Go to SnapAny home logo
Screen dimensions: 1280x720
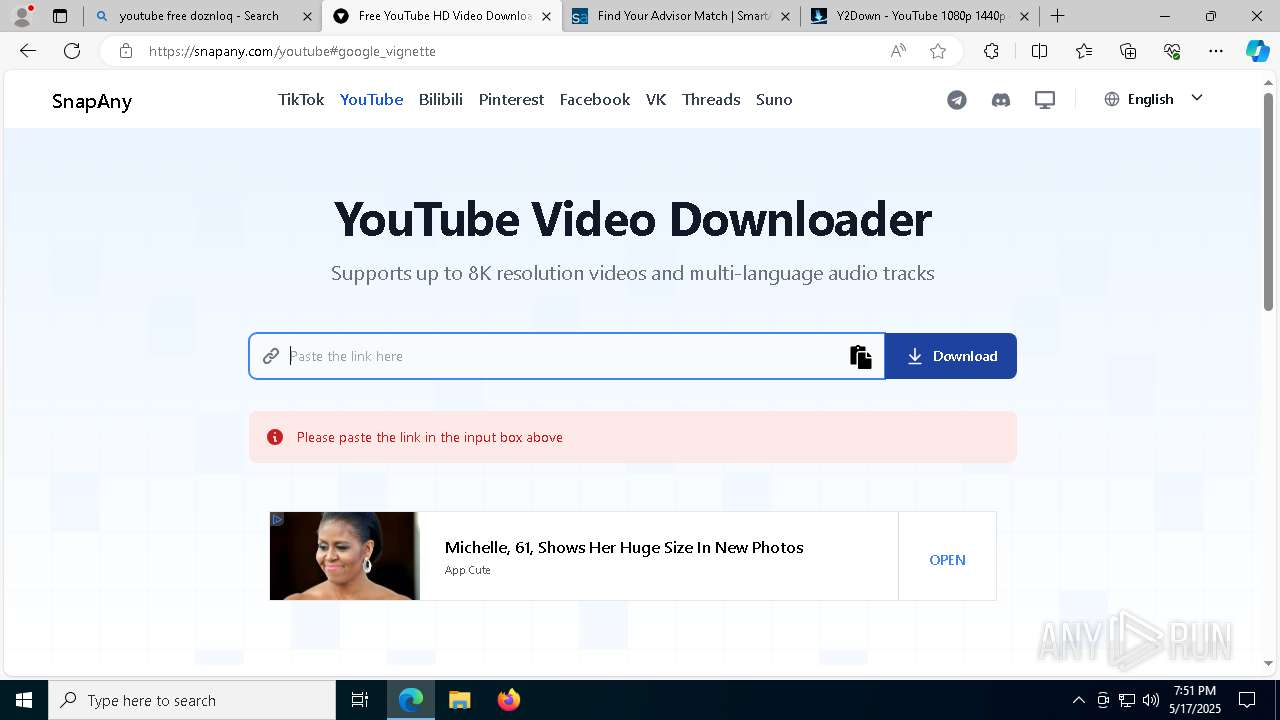(92, 101)
